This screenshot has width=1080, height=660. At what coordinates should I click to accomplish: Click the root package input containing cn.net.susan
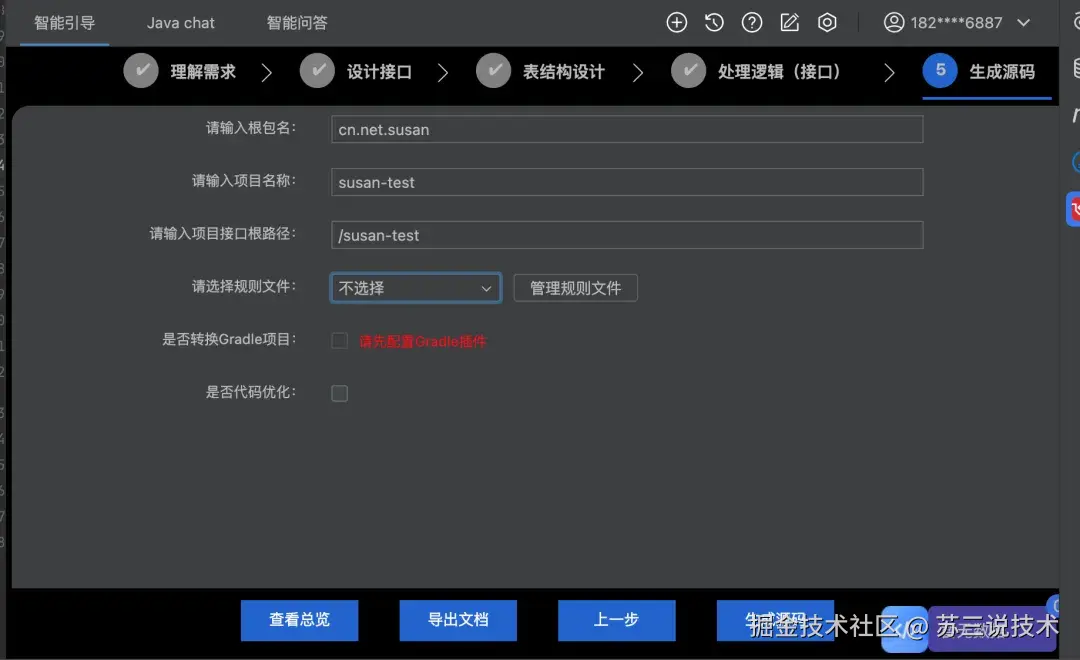(626, 129)
